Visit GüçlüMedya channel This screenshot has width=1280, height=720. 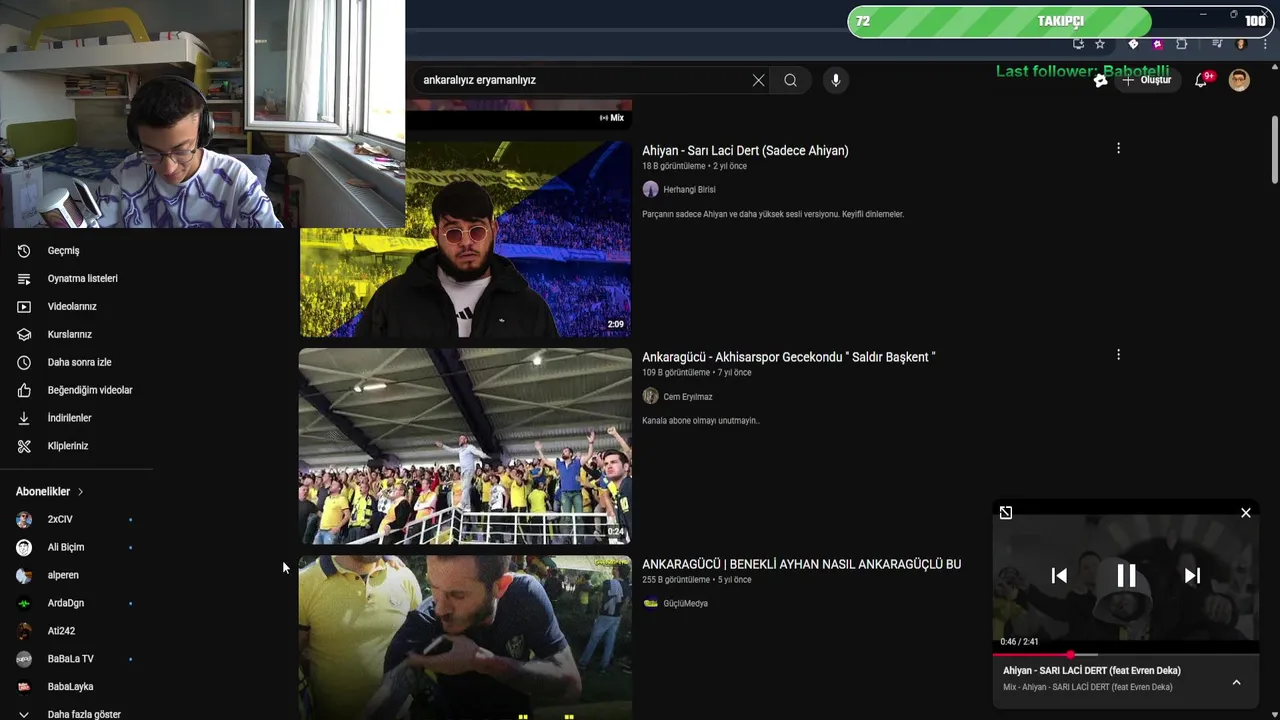tap(685, 604)
